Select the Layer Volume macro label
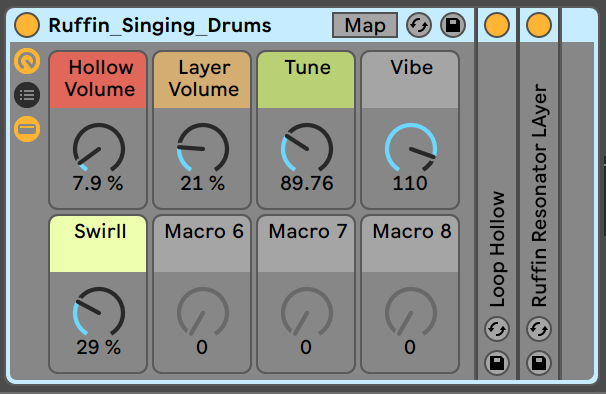 pos(202,80)
